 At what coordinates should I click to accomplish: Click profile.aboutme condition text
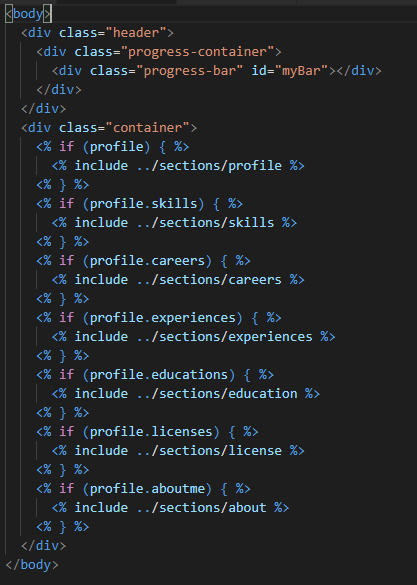(147, 489)
